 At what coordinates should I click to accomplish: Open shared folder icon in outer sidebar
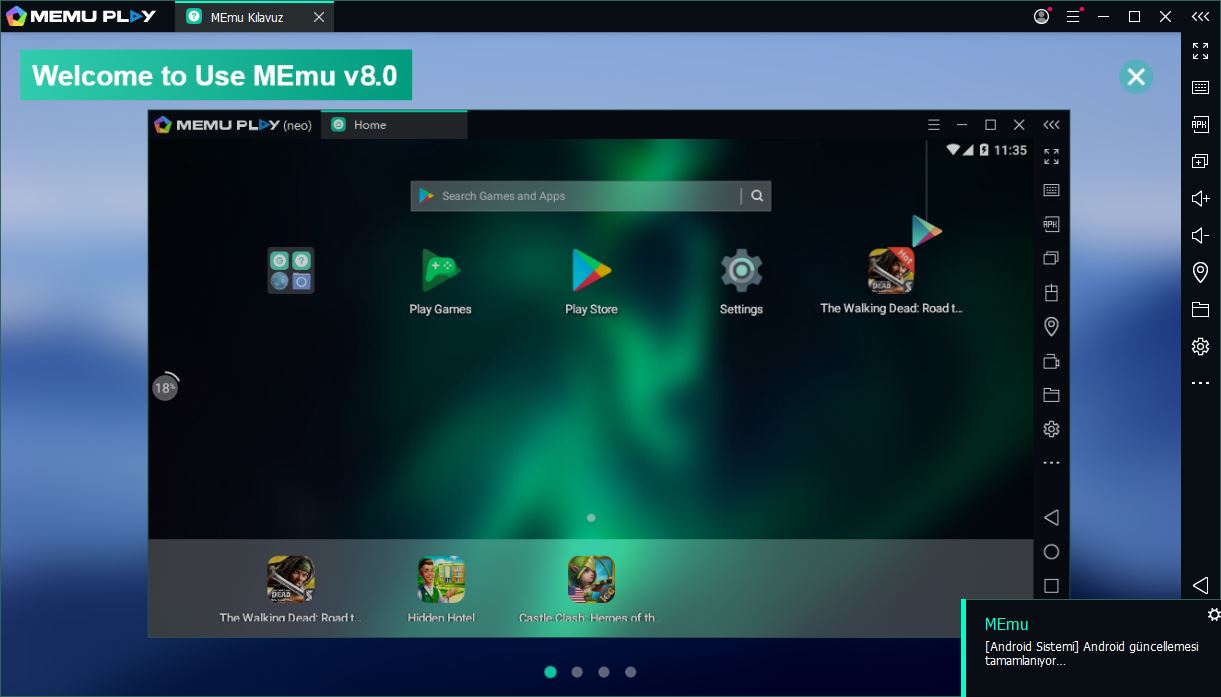click(1201, 309)
